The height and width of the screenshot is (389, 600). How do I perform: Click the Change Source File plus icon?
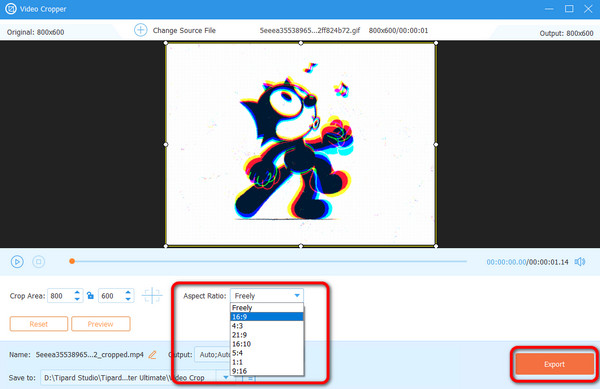tap(140, 30)
